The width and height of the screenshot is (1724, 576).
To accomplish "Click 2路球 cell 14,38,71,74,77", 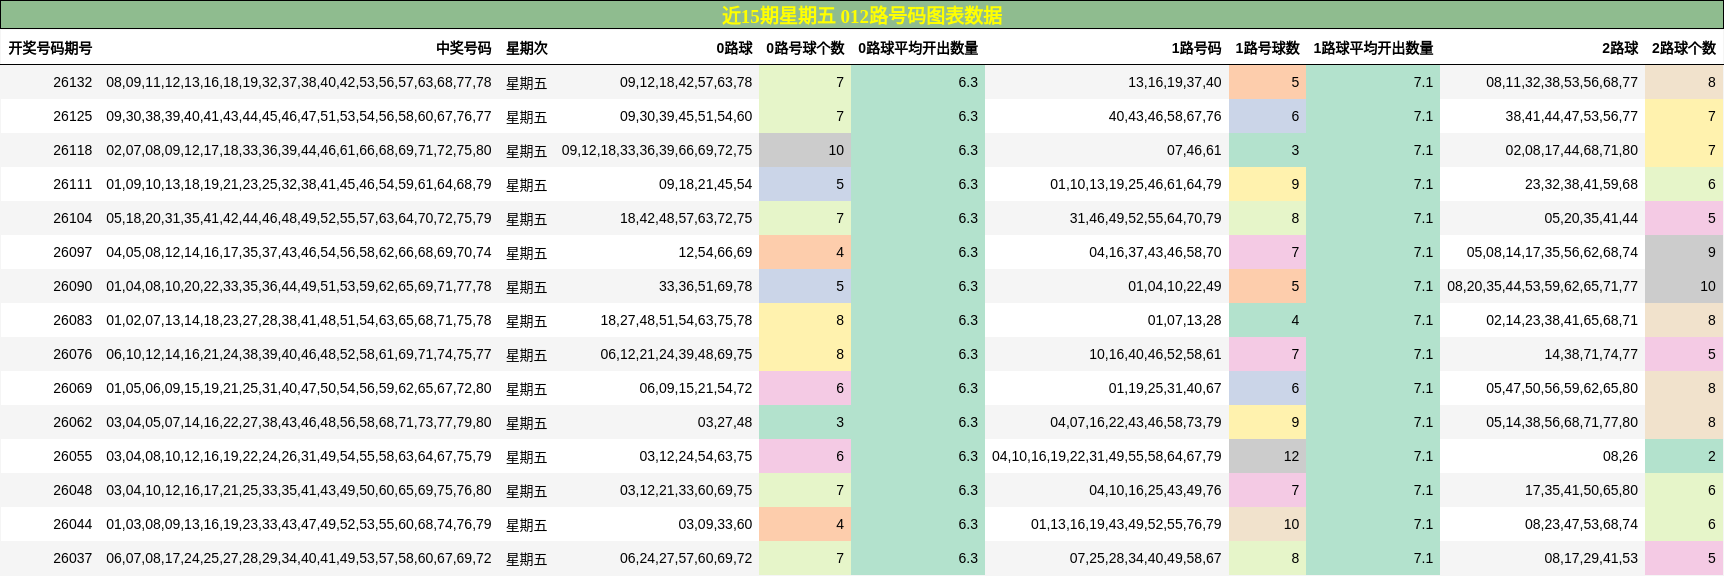I will [1591, 354].
